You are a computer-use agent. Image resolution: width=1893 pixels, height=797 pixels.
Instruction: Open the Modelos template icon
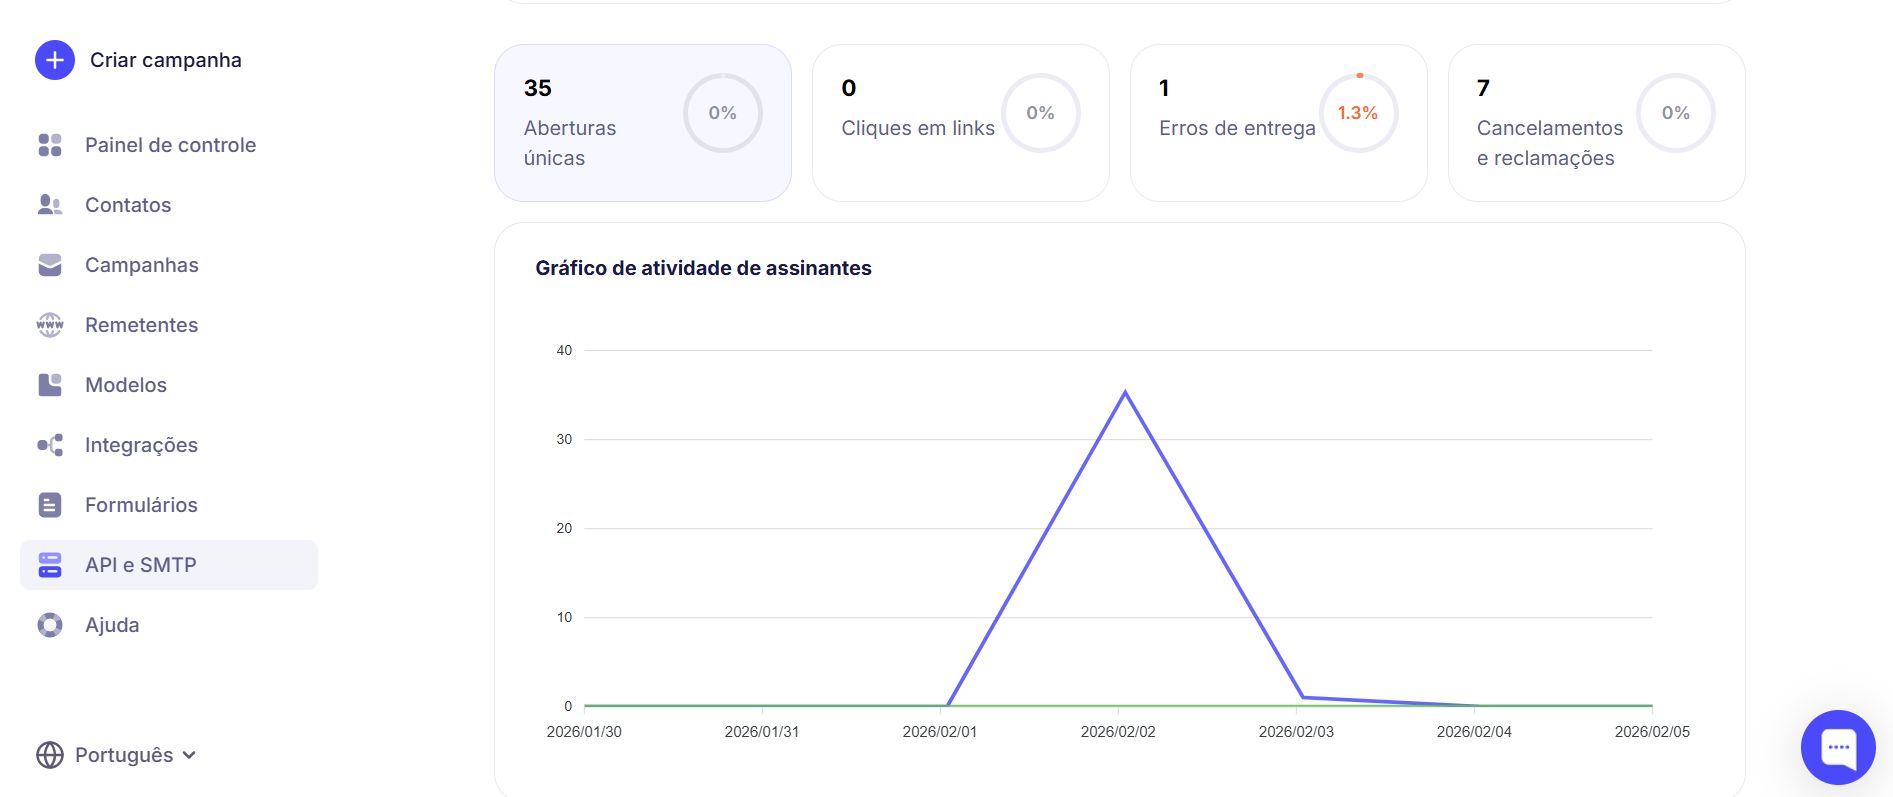(50, 385)
